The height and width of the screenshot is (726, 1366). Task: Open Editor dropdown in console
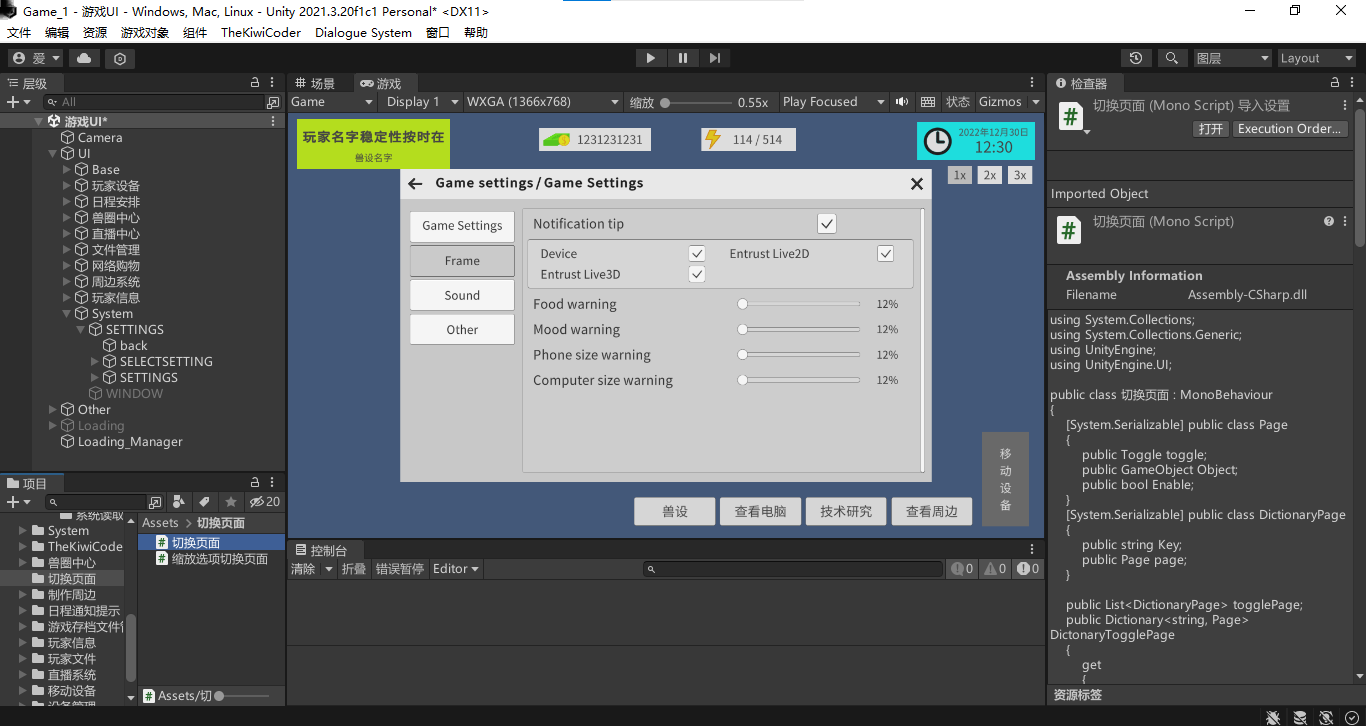pos(455,568)
